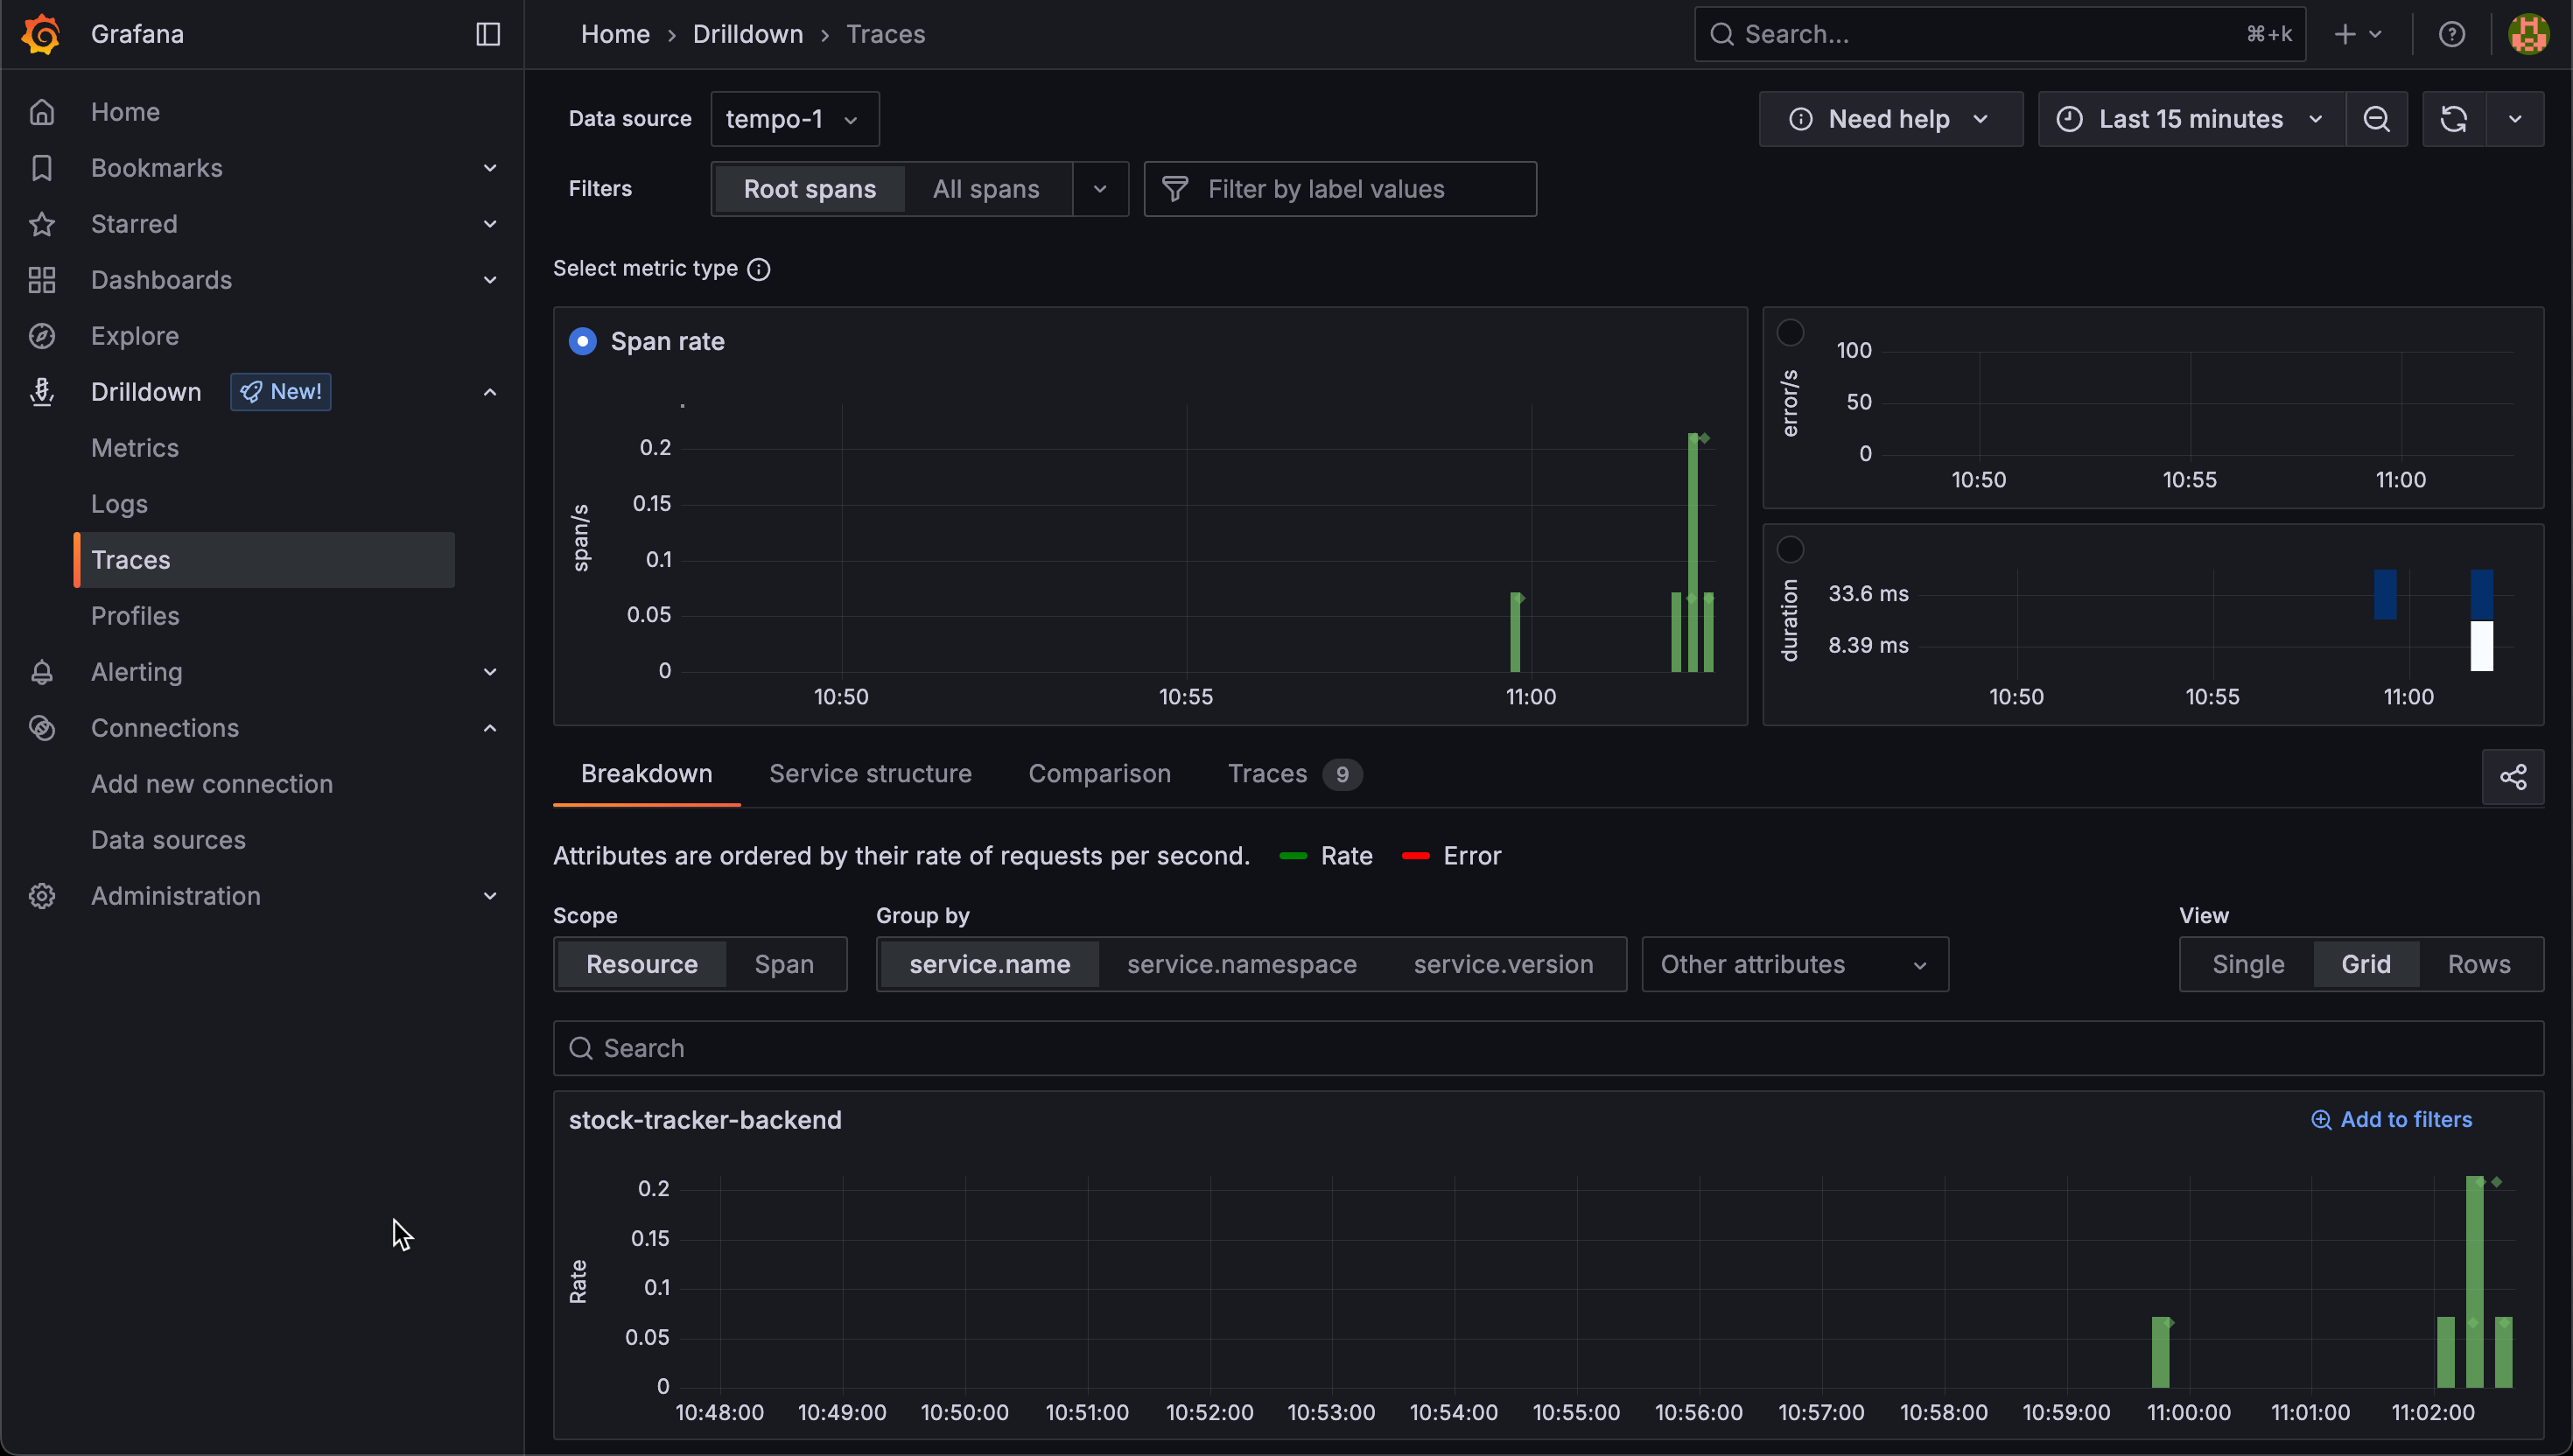Go to Profiles under Drilldown

tap(135, 616)
